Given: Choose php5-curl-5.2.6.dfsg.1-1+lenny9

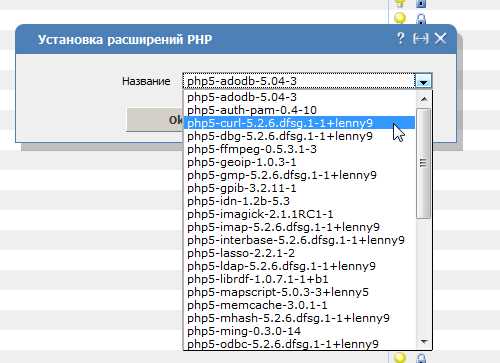Looking at the screenshot, I should [x=299, y=123].
